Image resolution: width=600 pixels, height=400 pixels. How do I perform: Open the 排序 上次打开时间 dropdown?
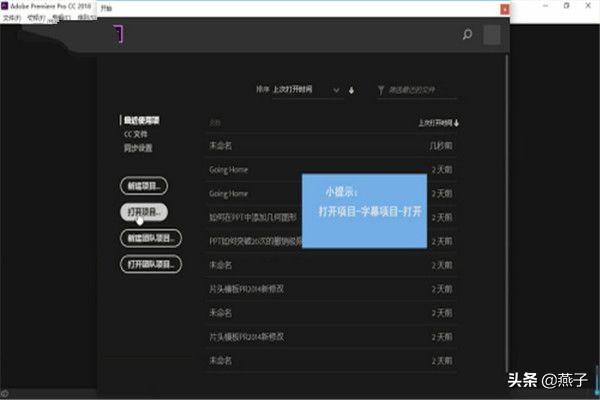click(x=308, y=90)
